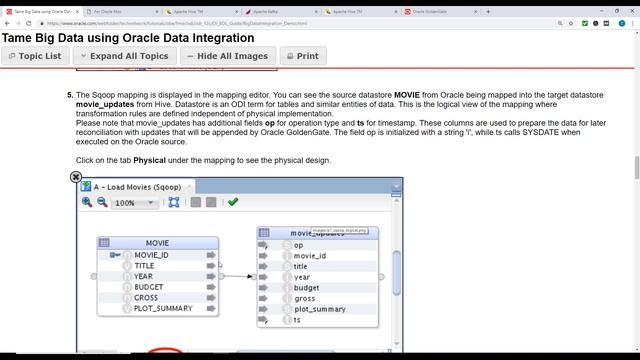
Task: Select the A - Load Movies (Sqoop) tab
Action: click(137, 187)
